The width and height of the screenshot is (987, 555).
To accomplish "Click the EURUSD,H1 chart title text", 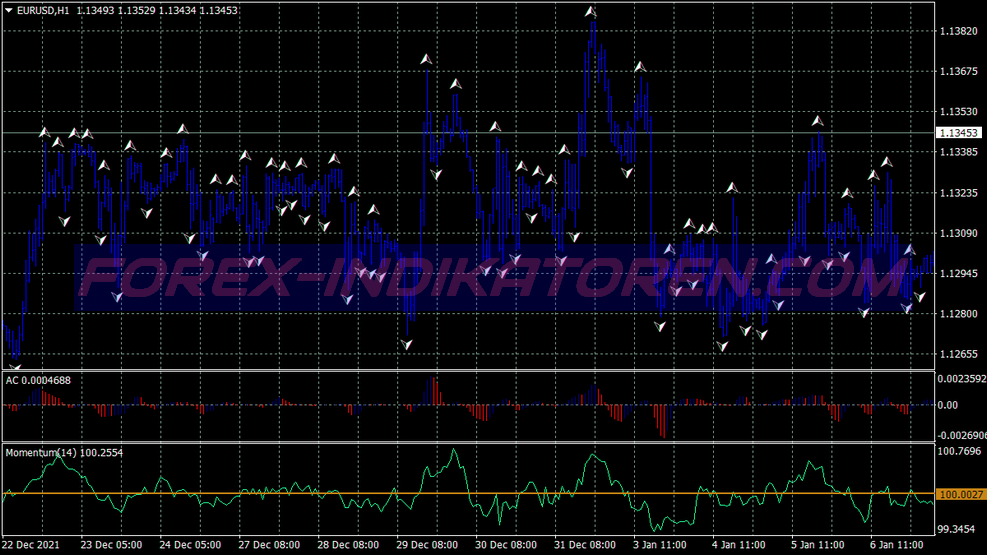I will pos(44,11).
